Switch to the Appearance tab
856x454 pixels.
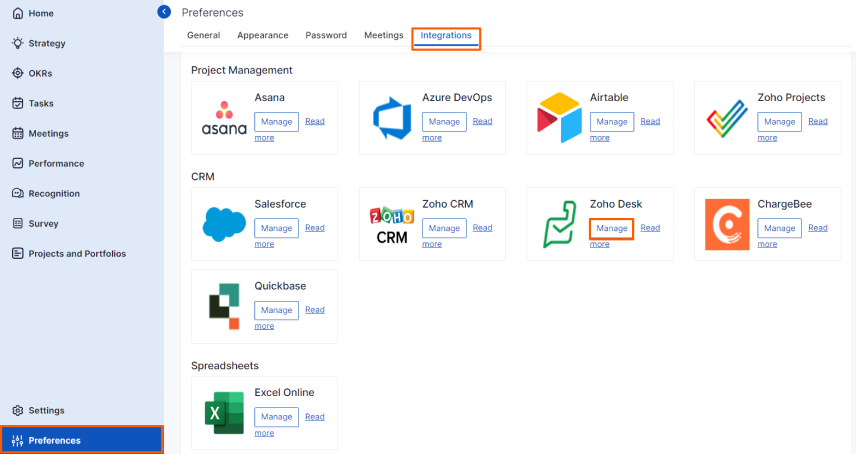[x=263, y=35]
